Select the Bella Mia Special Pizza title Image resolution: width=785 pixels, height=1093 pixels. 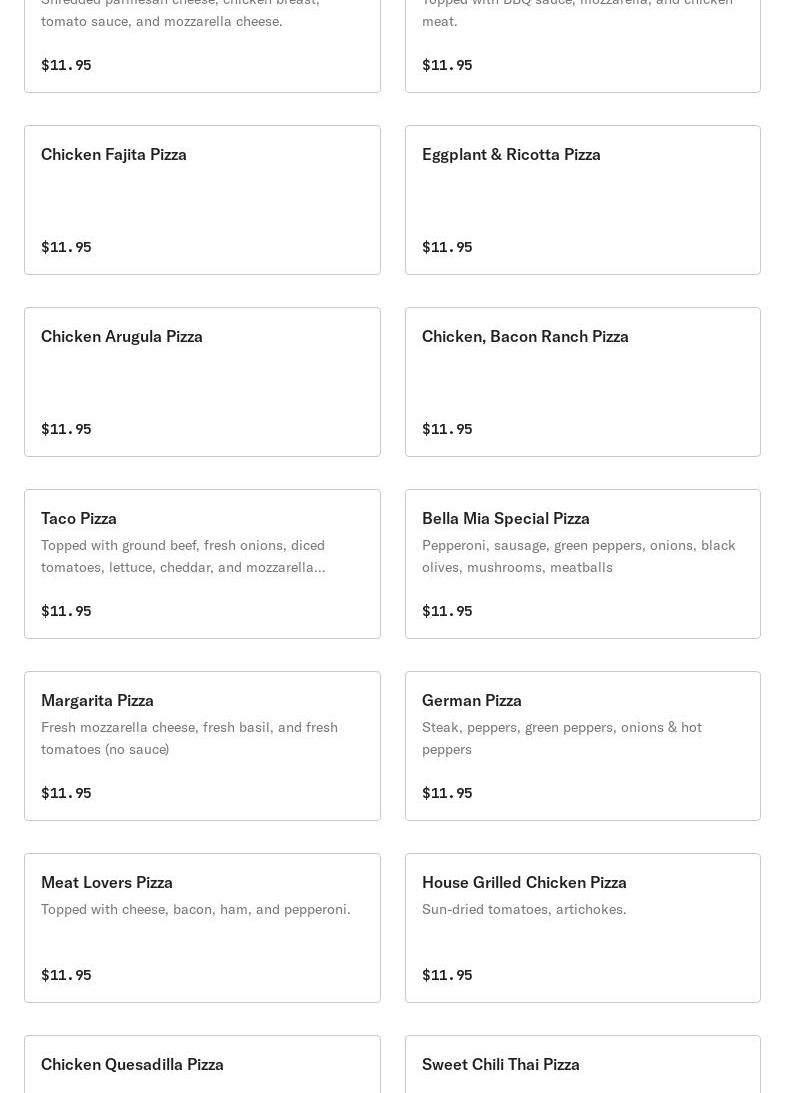pyautogui.click(x=505, y=519)
